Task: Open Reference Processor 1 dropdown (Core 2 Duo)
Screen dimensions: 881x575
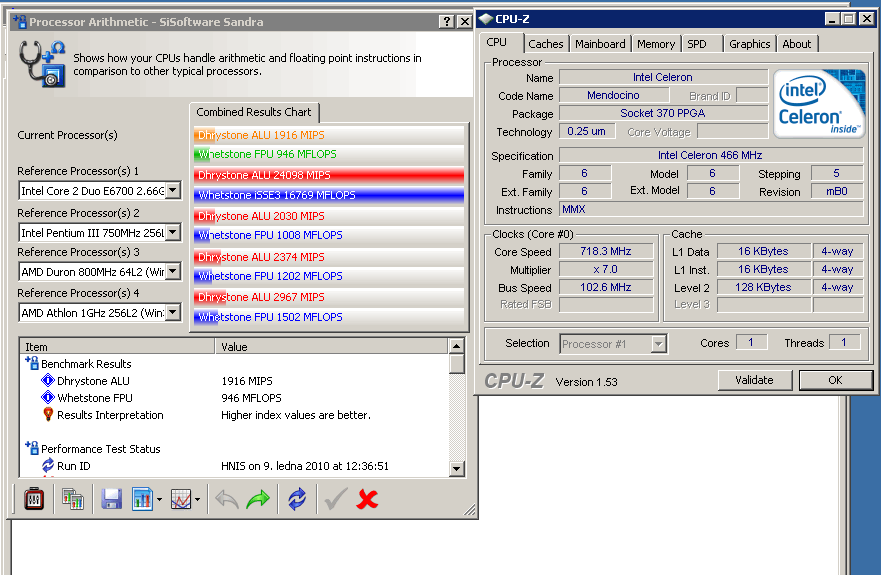Action: [x=172, y=191]
